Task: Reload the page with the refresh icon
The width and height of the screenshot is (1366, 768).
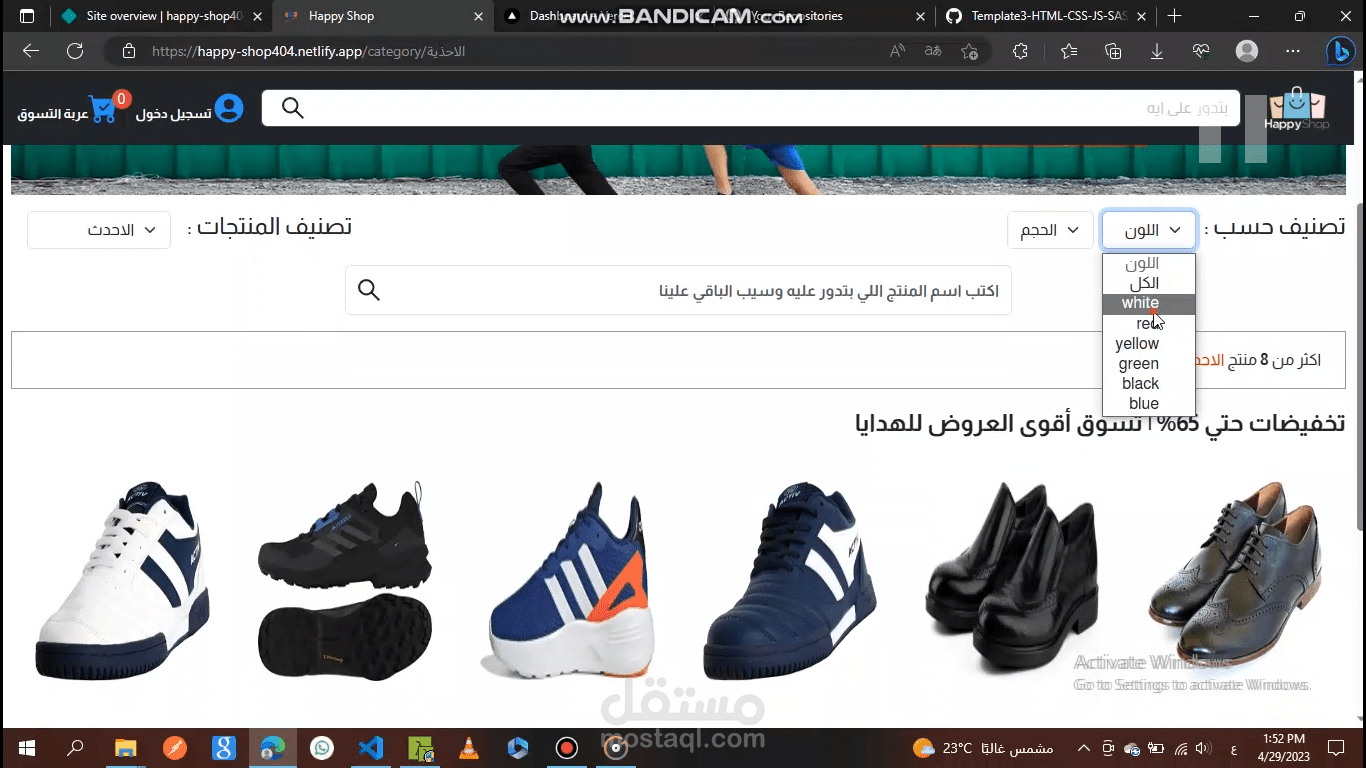Action: (75, 51)
